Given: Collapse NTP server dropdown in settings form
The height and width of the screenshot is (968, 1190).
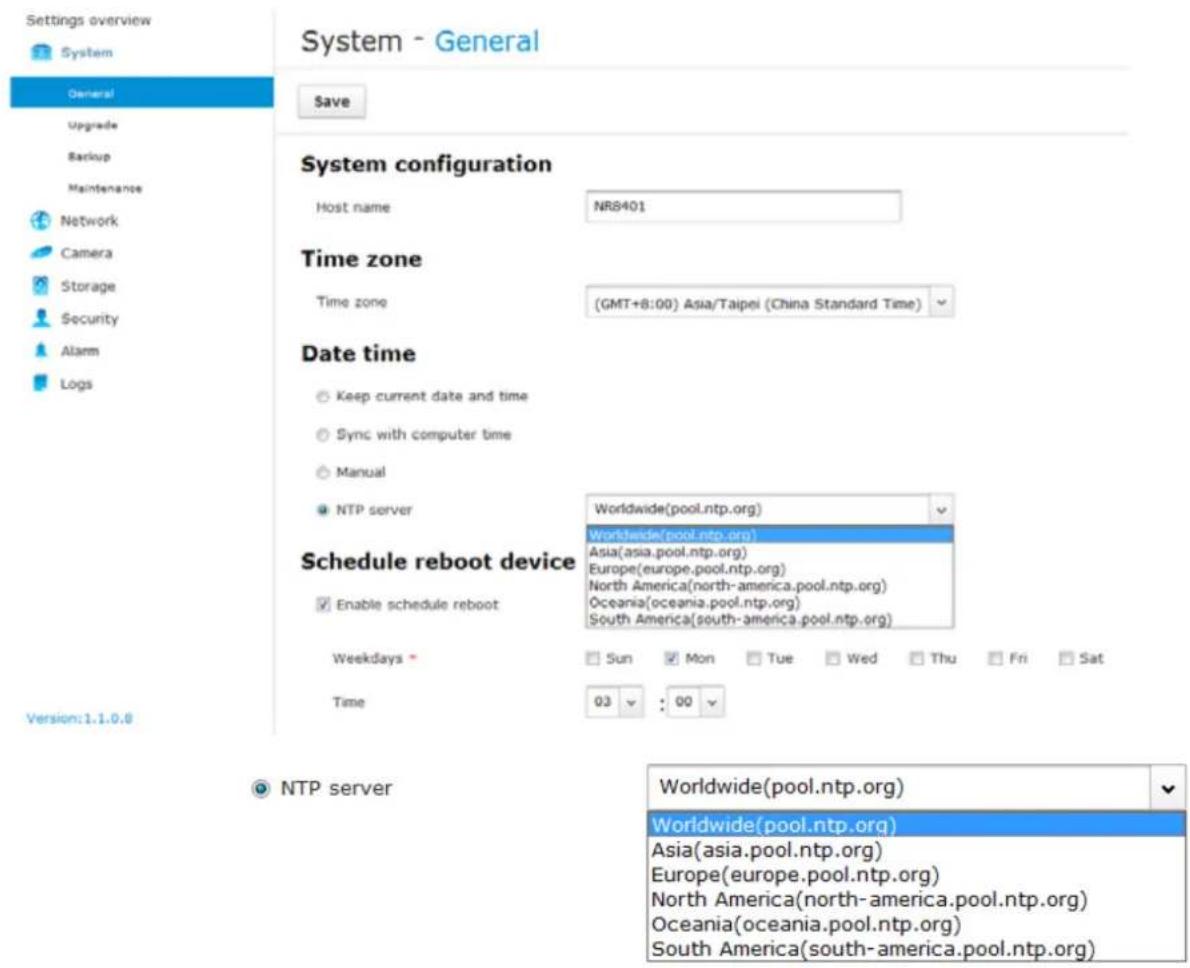Looking at the screenshot, I should point(941,509).
